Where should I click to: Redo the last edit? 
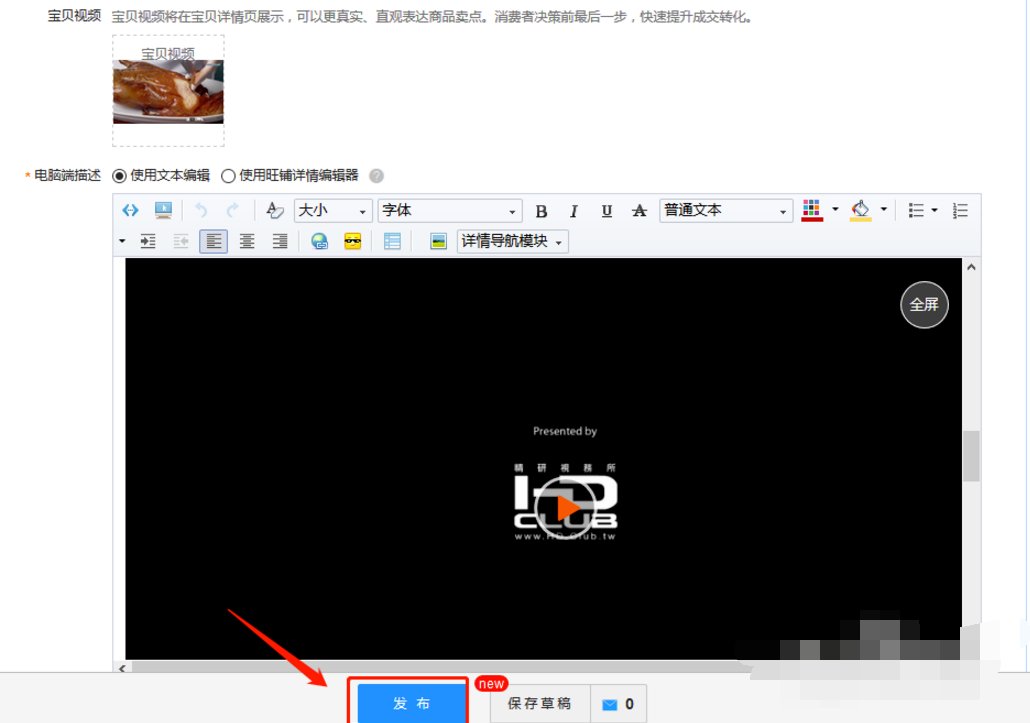pyautogui.click(x=233, y=210)
